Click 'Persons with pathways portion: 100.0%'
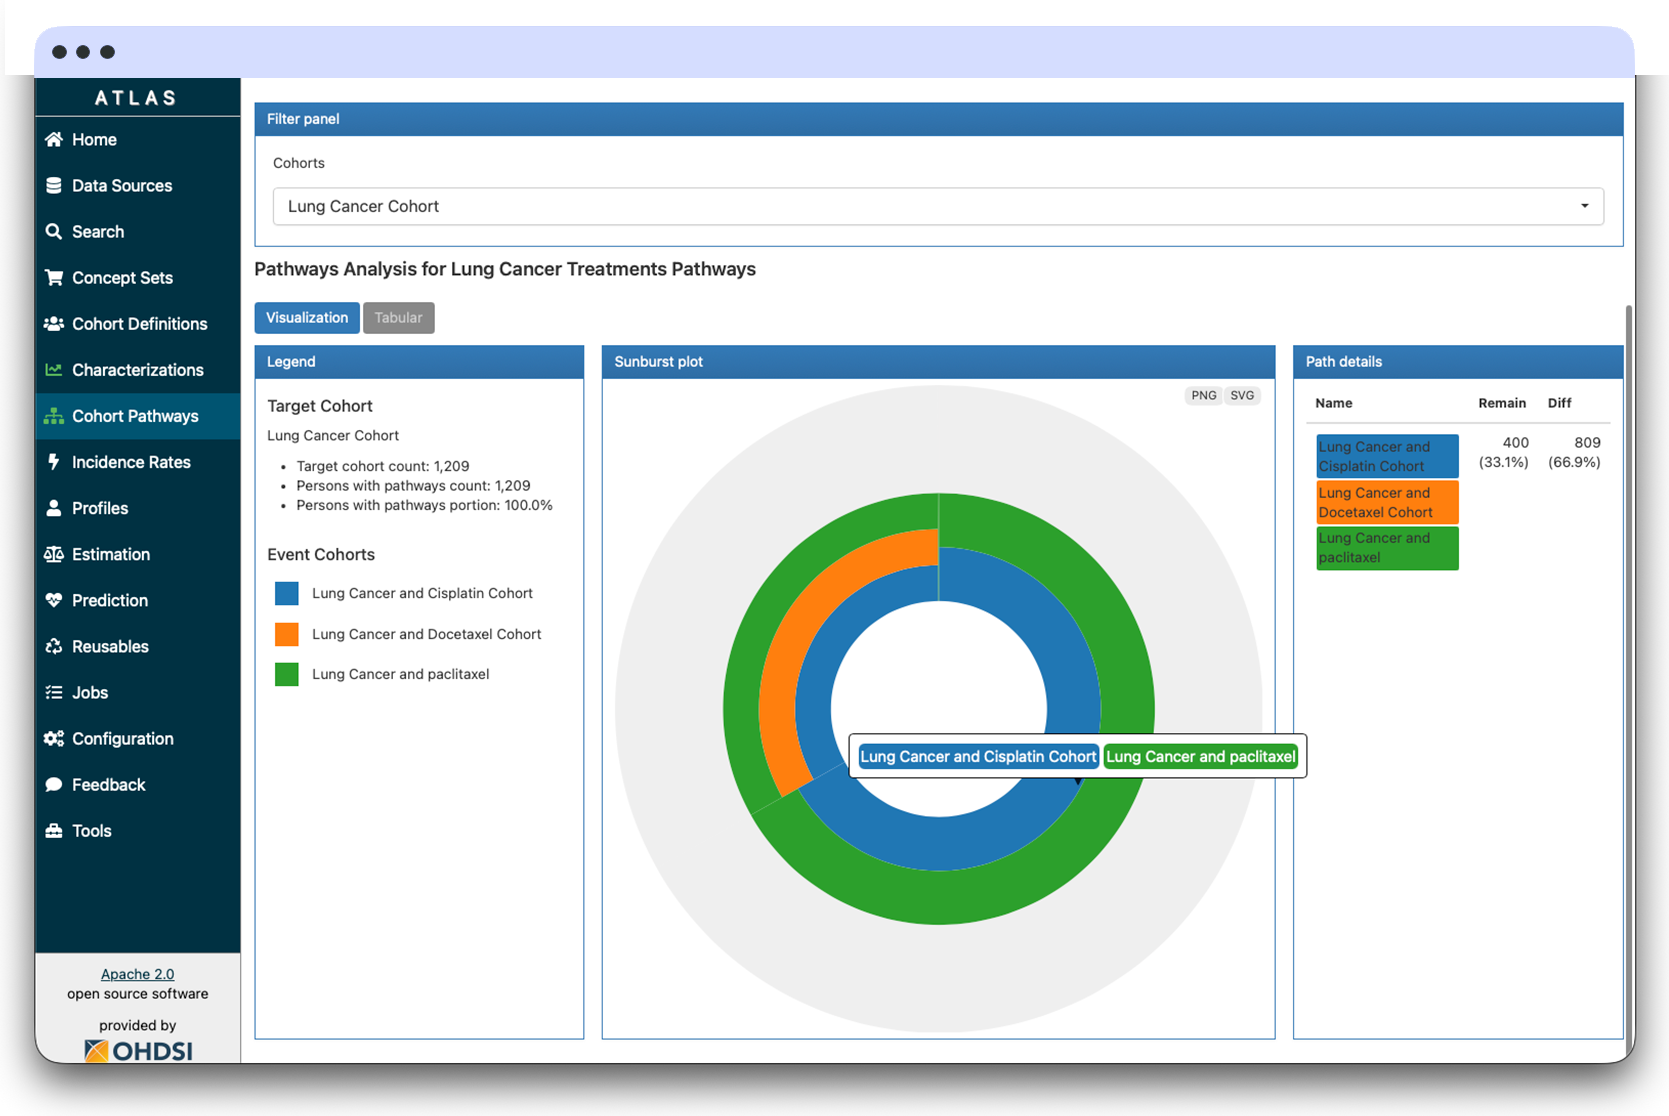Viewport: 1669px width, 1116px height. tap(425, 505)
